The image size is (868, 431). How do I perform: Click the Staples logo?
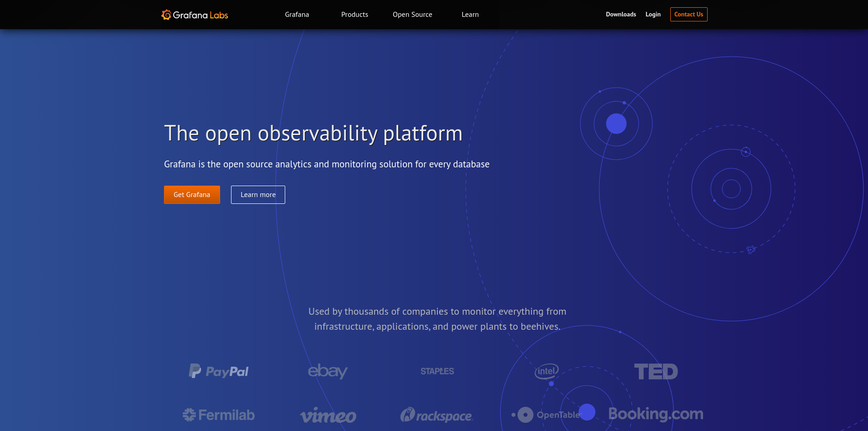coord(437,371)
